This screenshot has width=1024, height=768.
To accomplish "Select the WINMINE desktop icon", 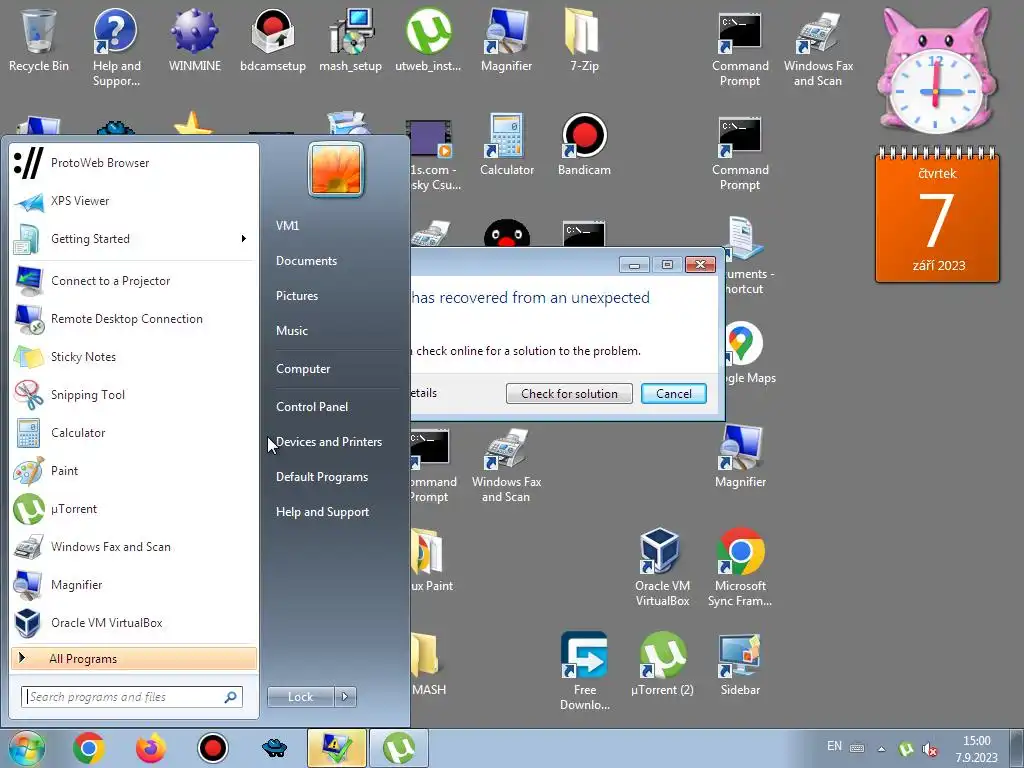I will 195,40.
